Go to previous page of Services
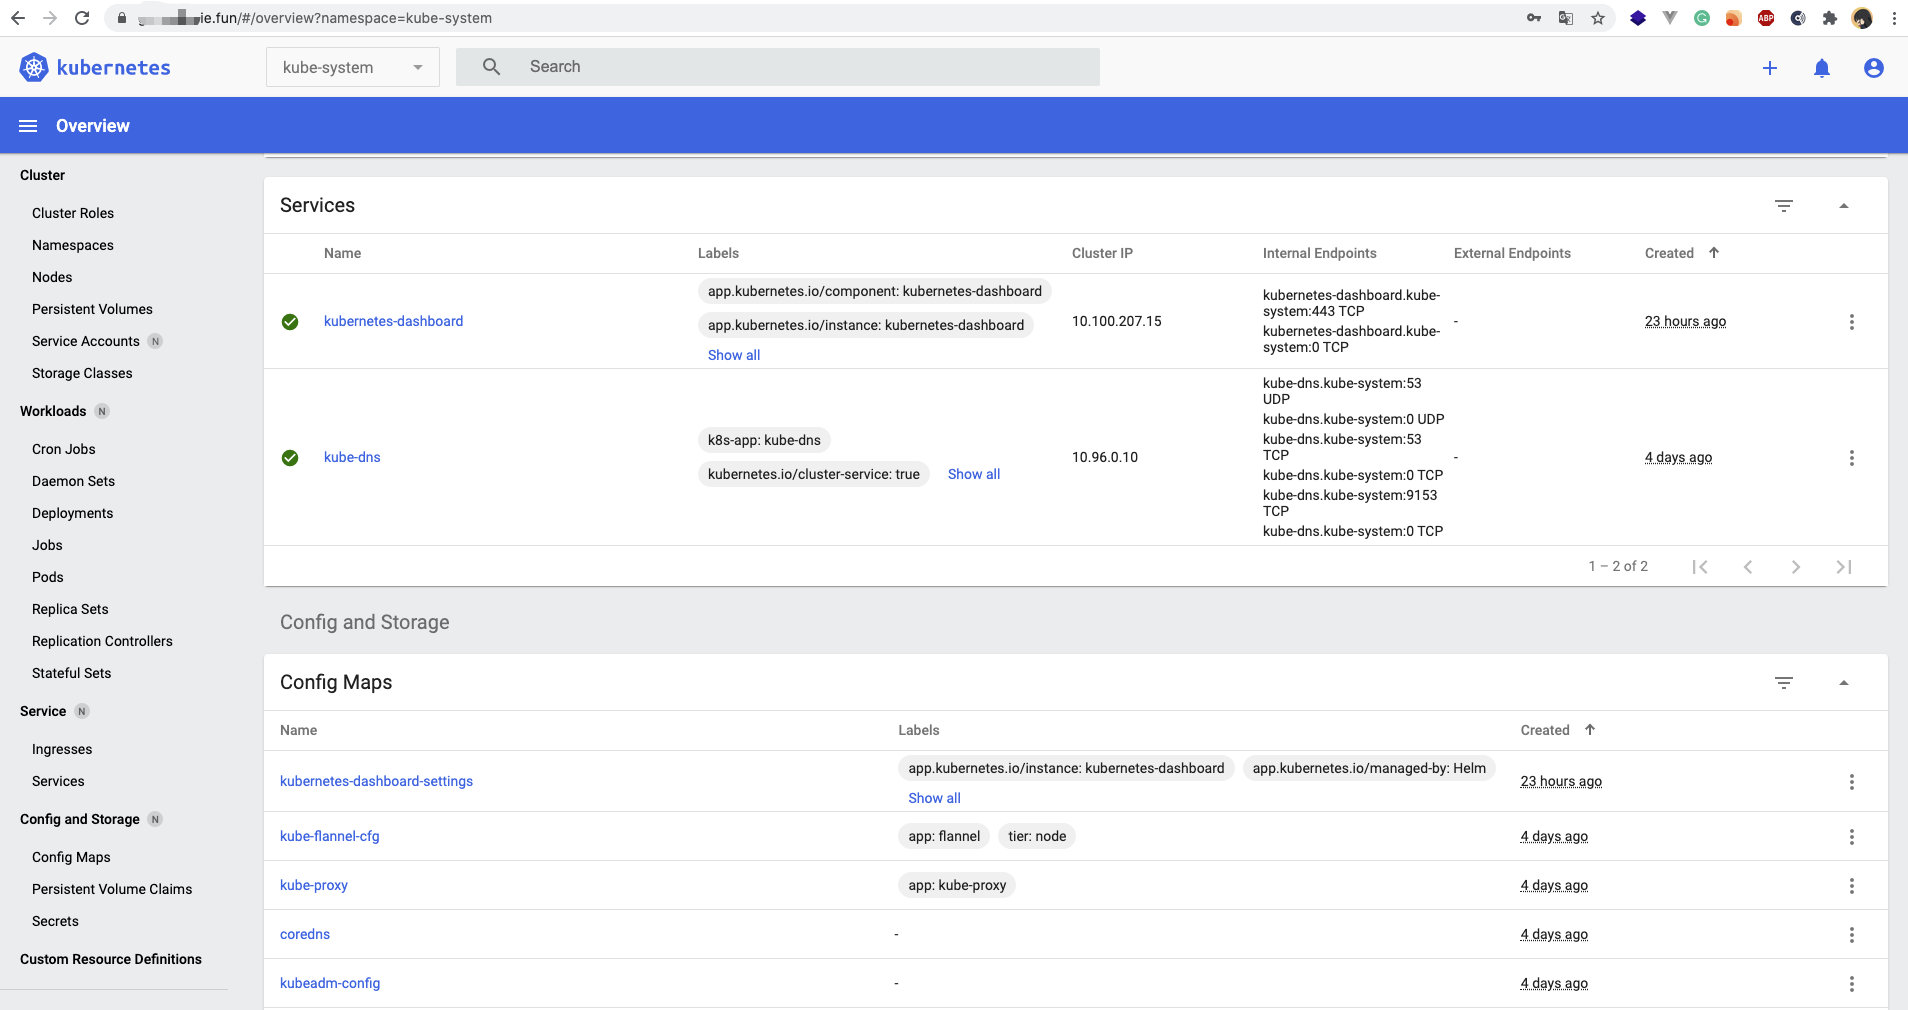Viewport: 1908px width, 1010px height. click(1748, 567)
